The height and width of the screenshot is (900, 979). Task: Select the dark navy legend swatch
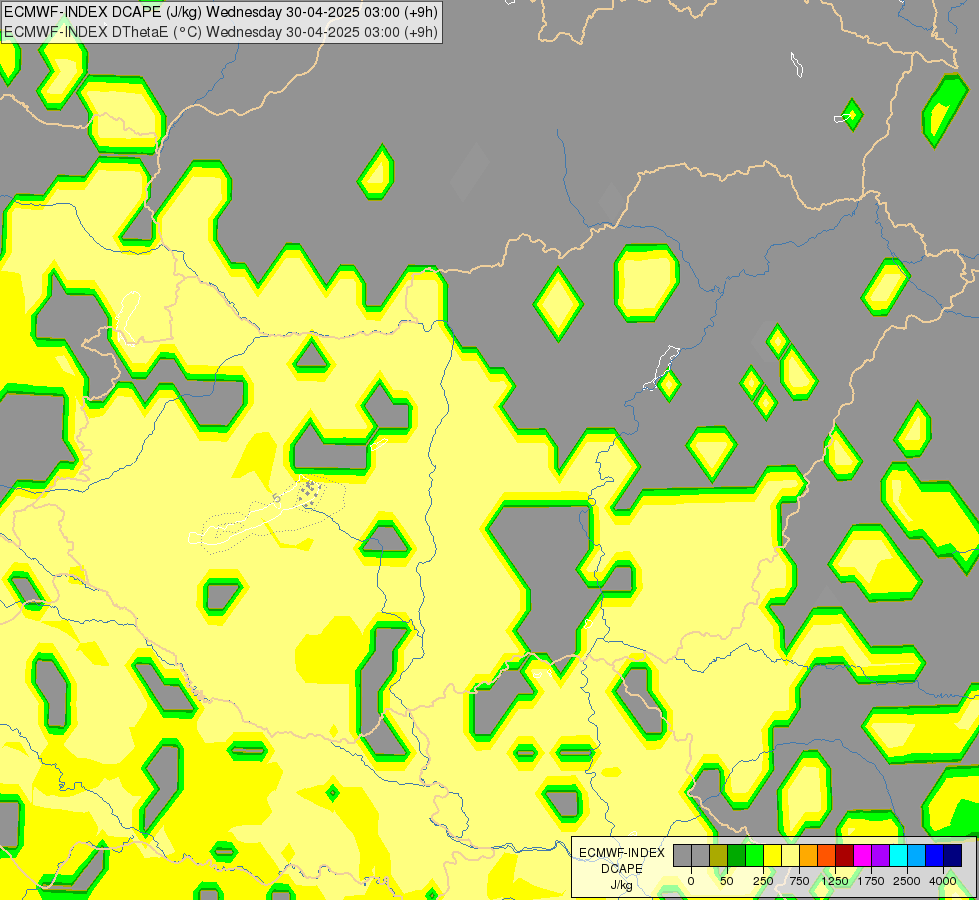pos(953,856)
